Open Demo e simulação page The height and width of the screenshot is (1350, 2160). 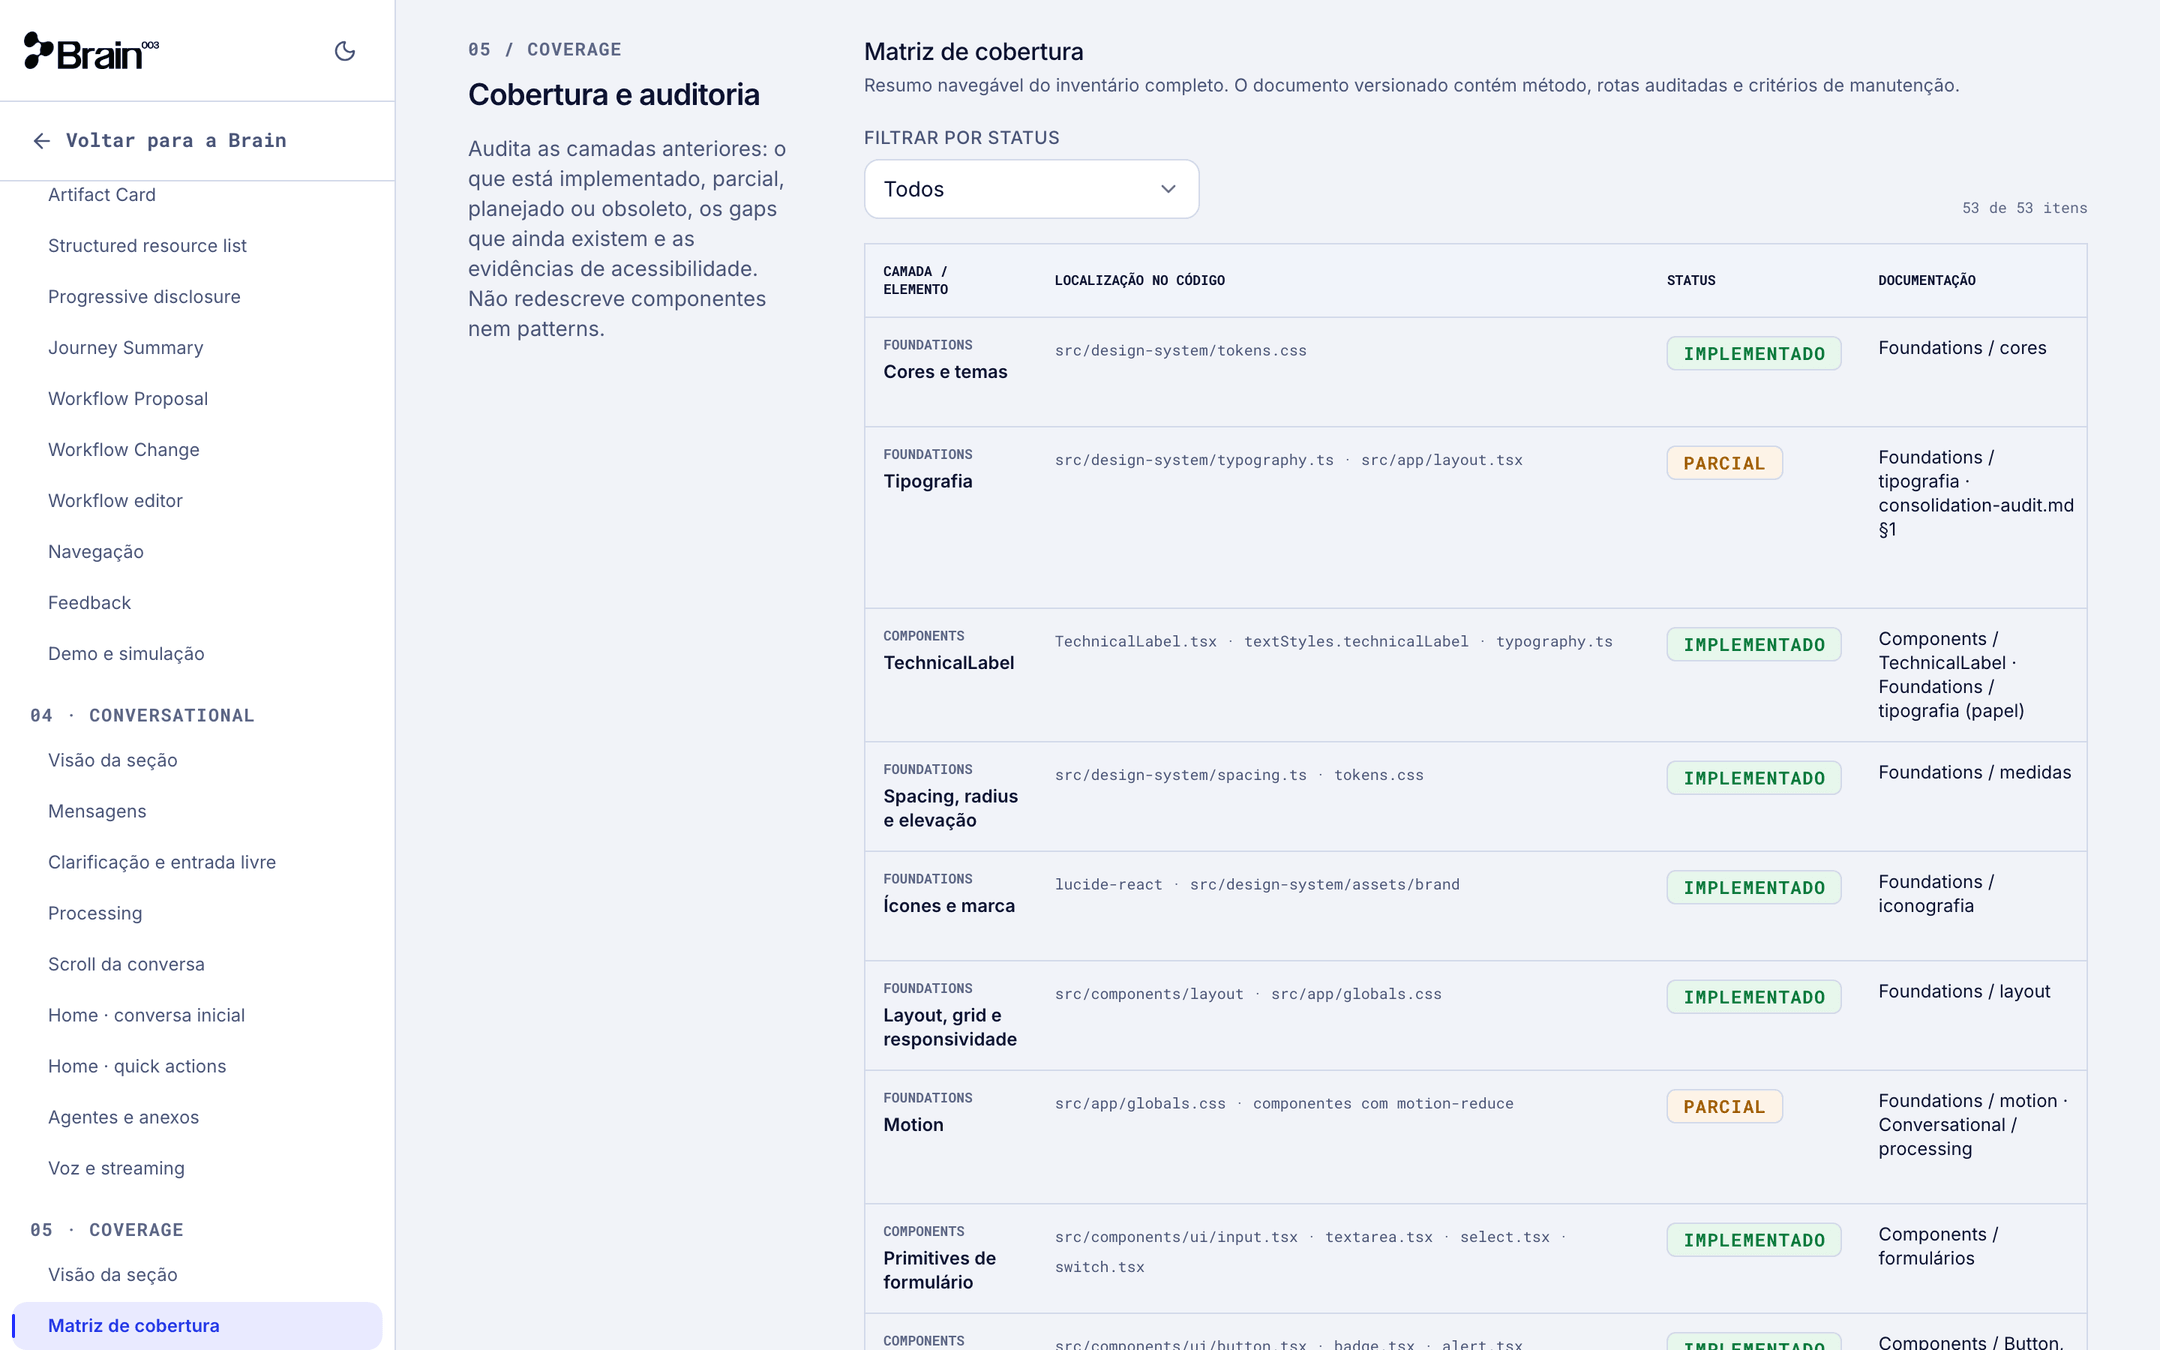(126, 654)
